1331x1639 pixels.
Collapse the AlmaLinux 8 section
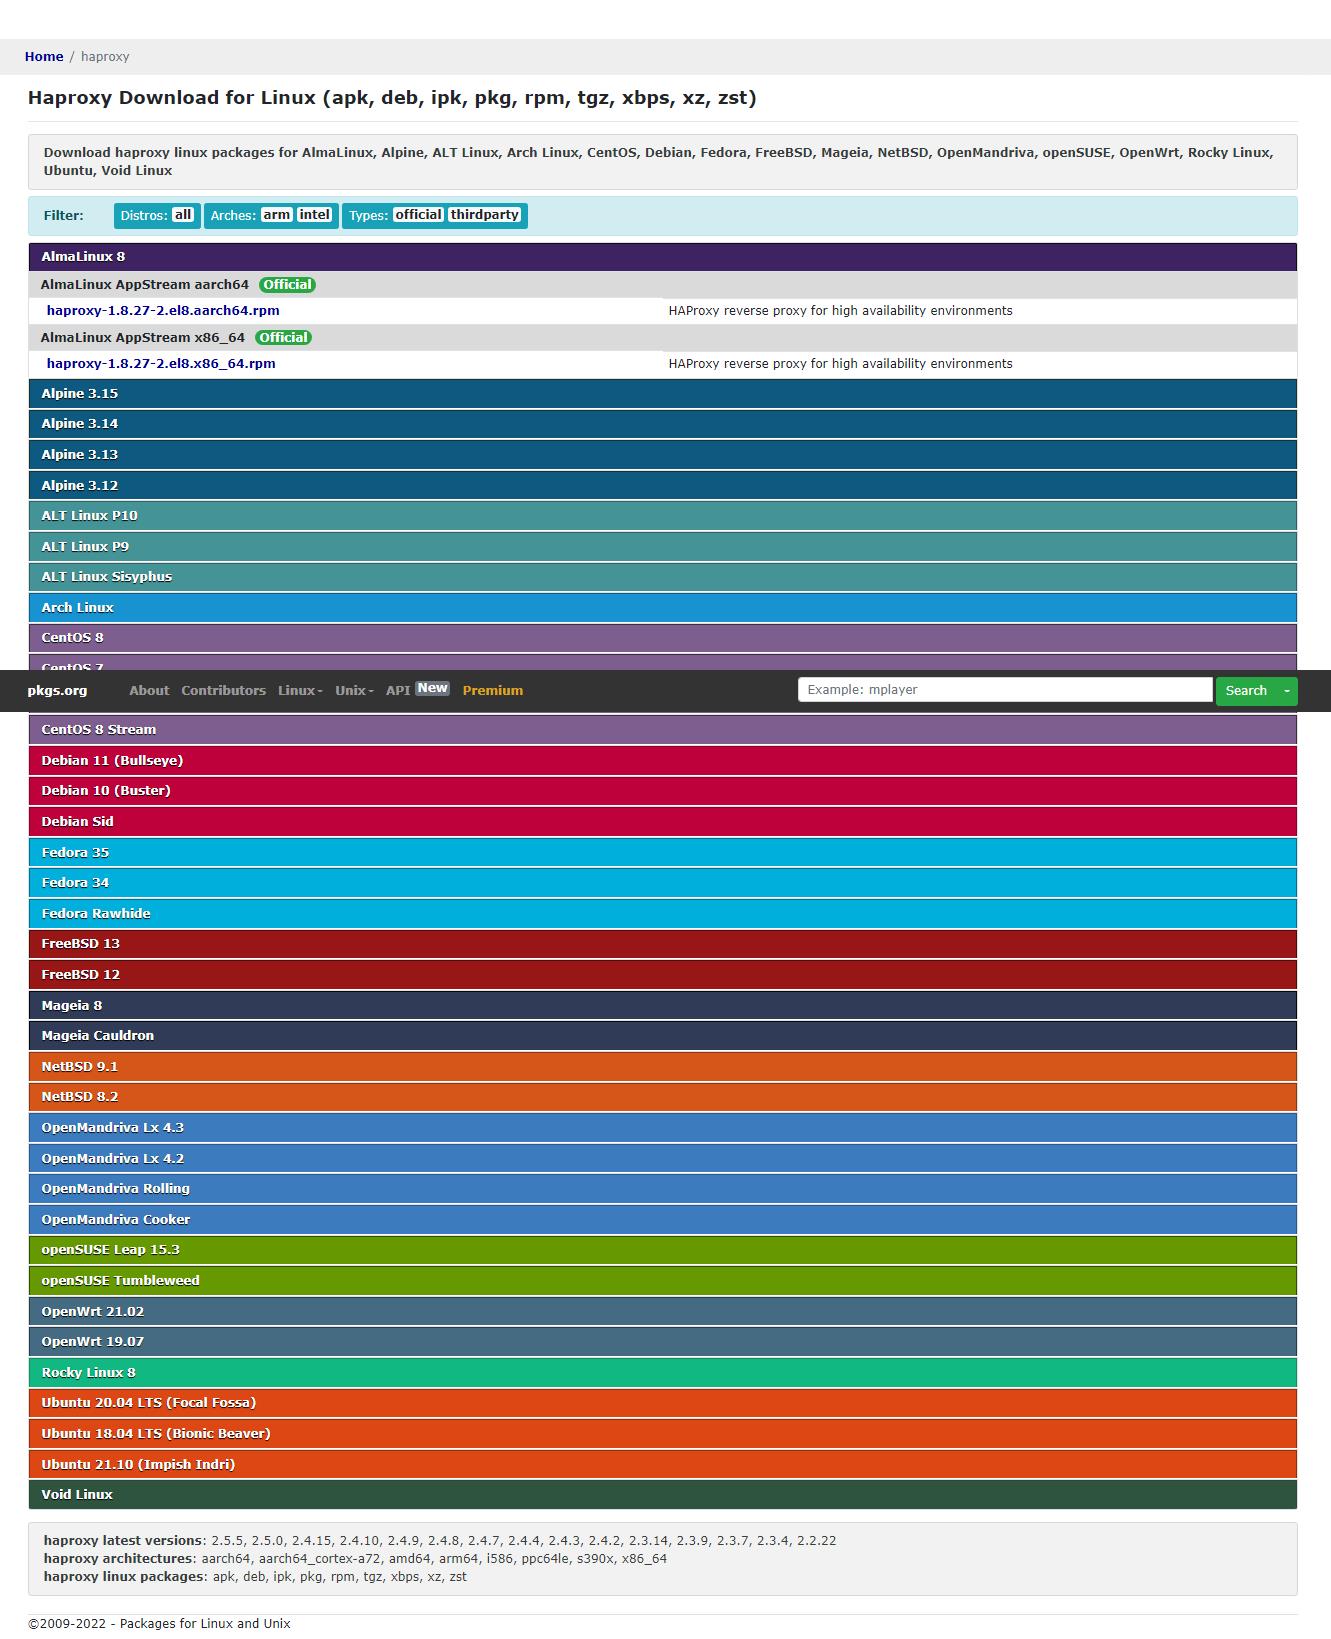click(663, 257)
